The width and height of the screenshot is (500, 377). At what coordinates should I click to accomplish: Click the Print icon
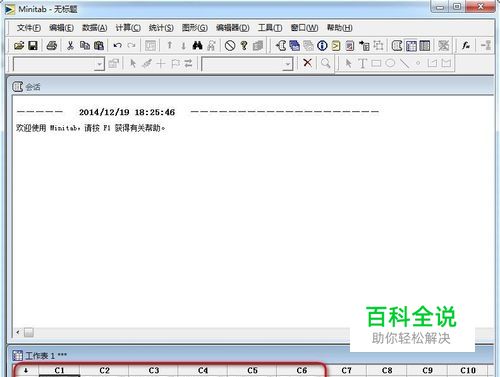52,46
